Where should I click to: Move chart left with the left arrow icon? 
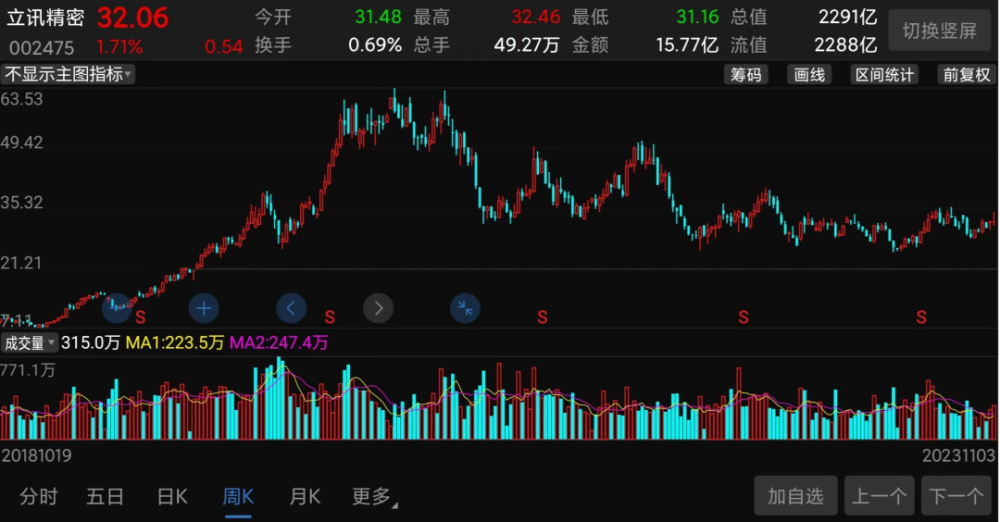click(x=291, y=309)
